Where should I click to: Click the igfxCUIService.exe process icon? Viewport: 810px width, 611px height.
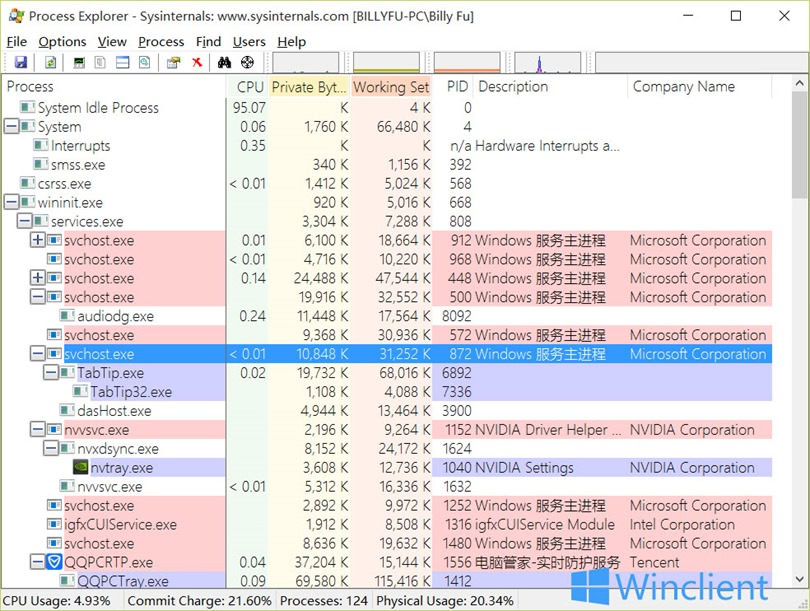pyautogui.click(x=54, y=524)
